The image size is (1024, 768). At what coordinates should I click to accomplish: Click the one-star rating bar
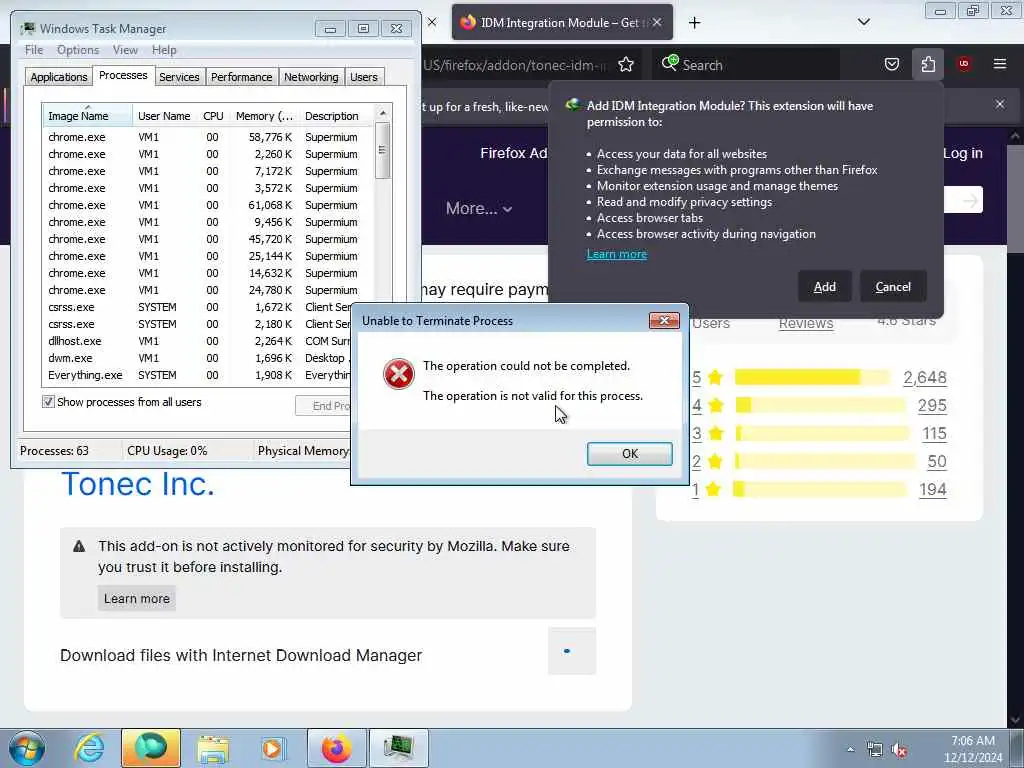coord(820,489)
